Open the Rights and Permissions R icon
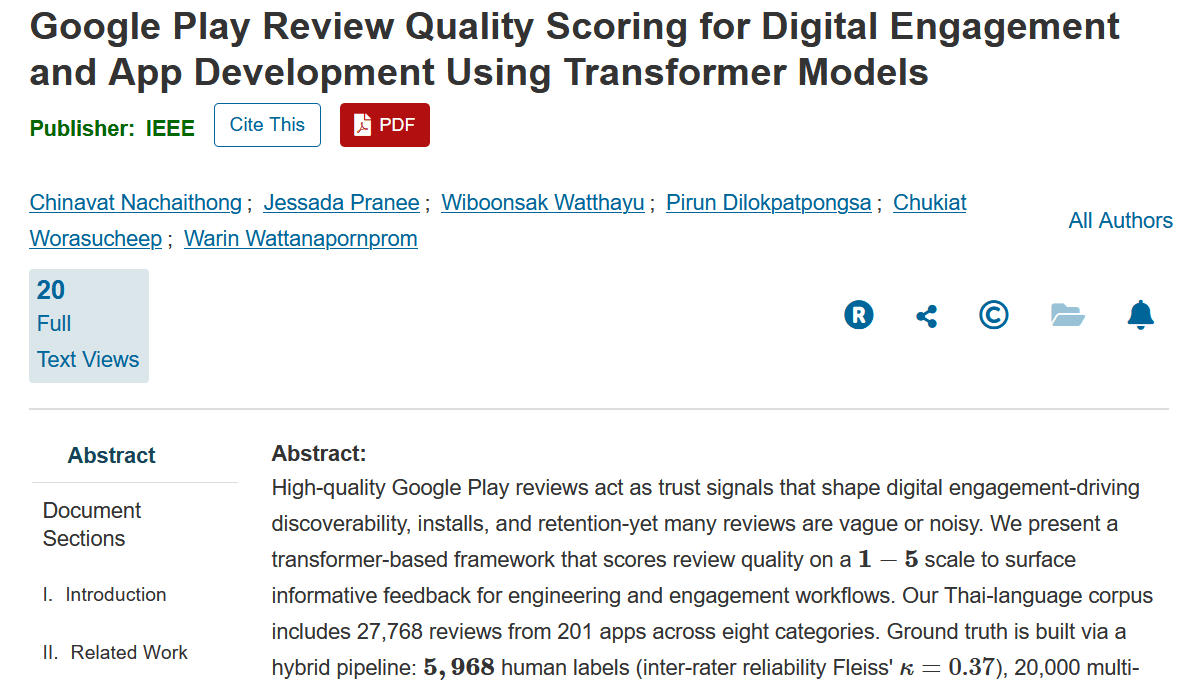The image size is (1182, 686). [859, 314]
